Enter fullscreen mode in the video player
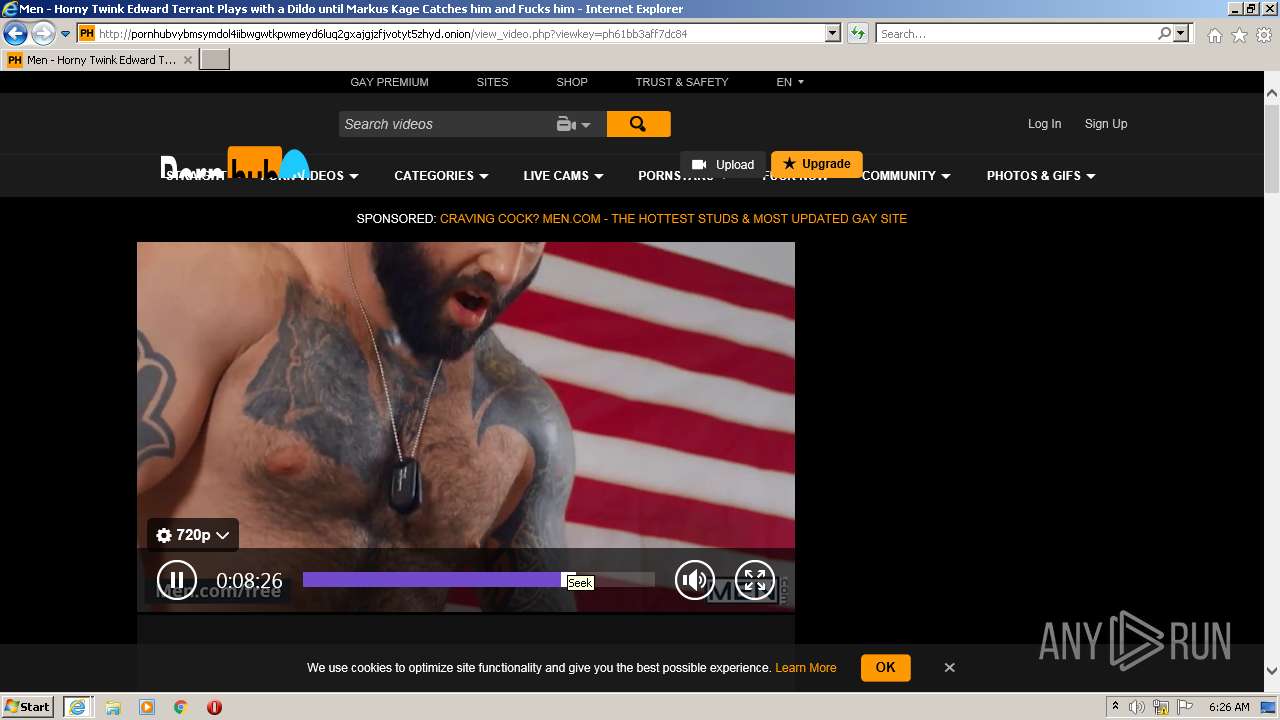Viewport: 1280px width, 720px height. (755, 580)
